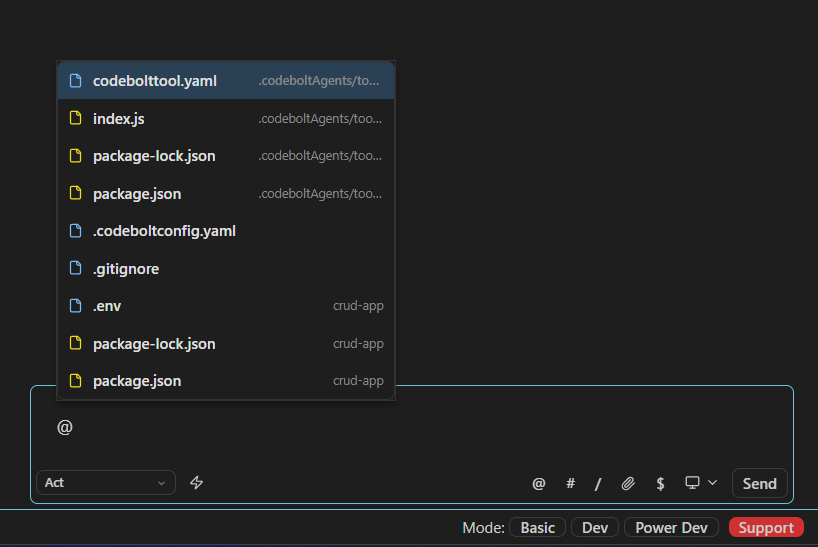The height and width of the screenshot is (547, 818).
Task: Switch to Power Dev mode
Action: point(671,528)
